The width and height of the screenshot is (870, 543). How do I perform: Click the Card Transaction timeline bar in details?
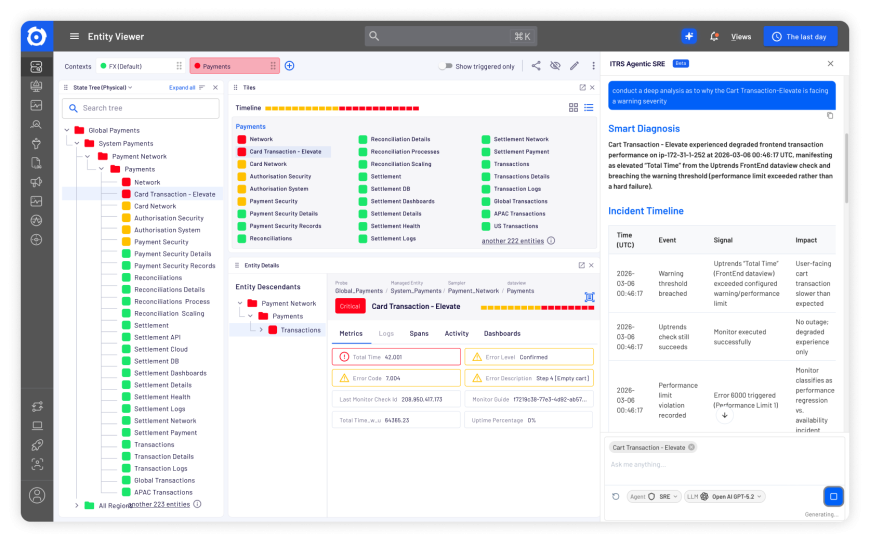tap(537, 307)
